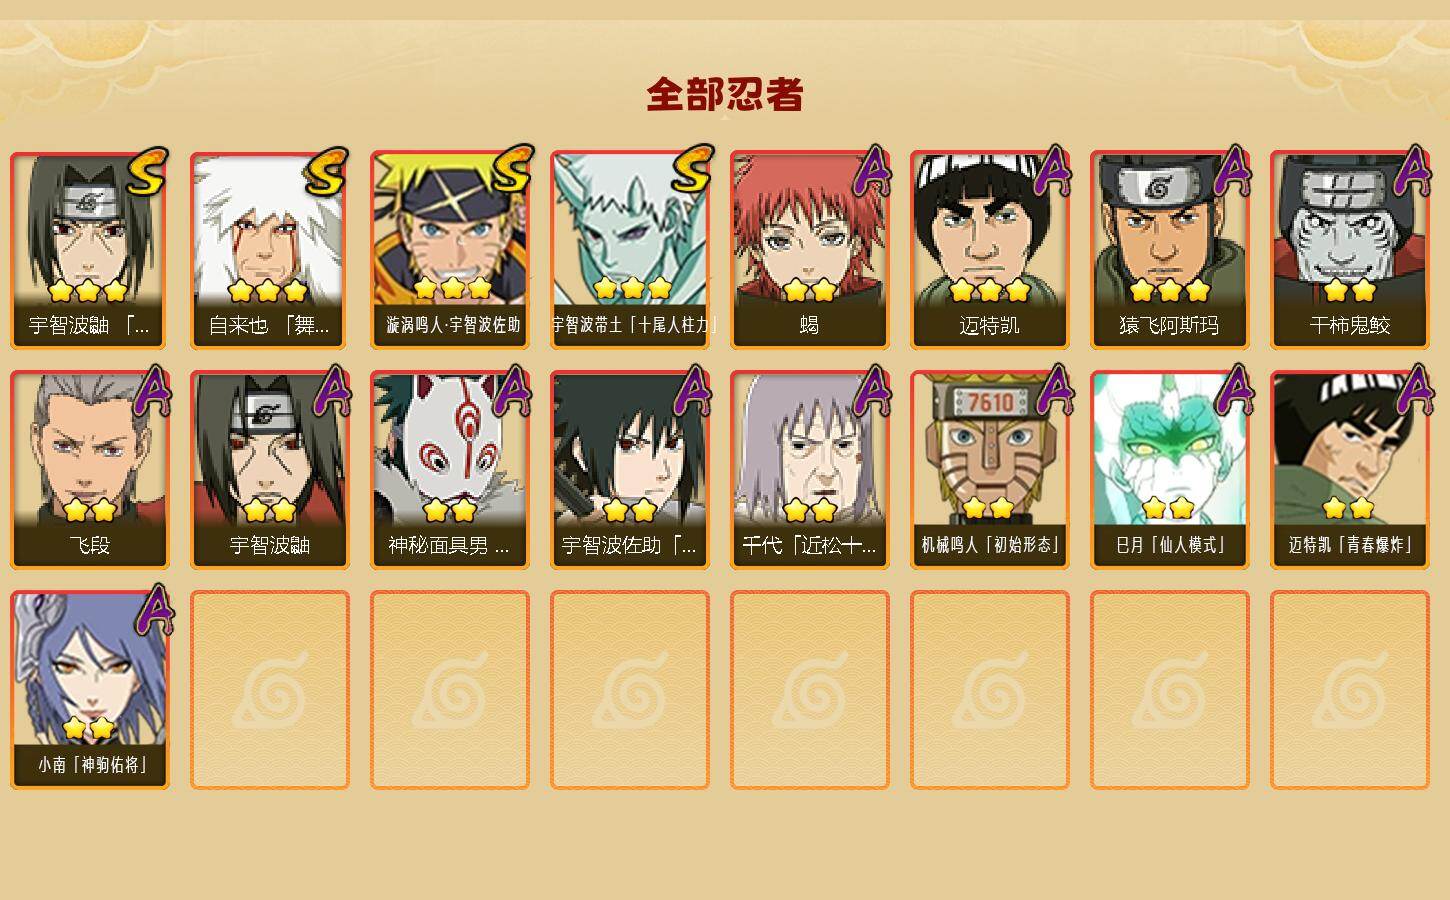The image size is (1450, 900).
Task: Choose the 猿飞阿斯玛 ninja card
Action: click(1170, 250)
